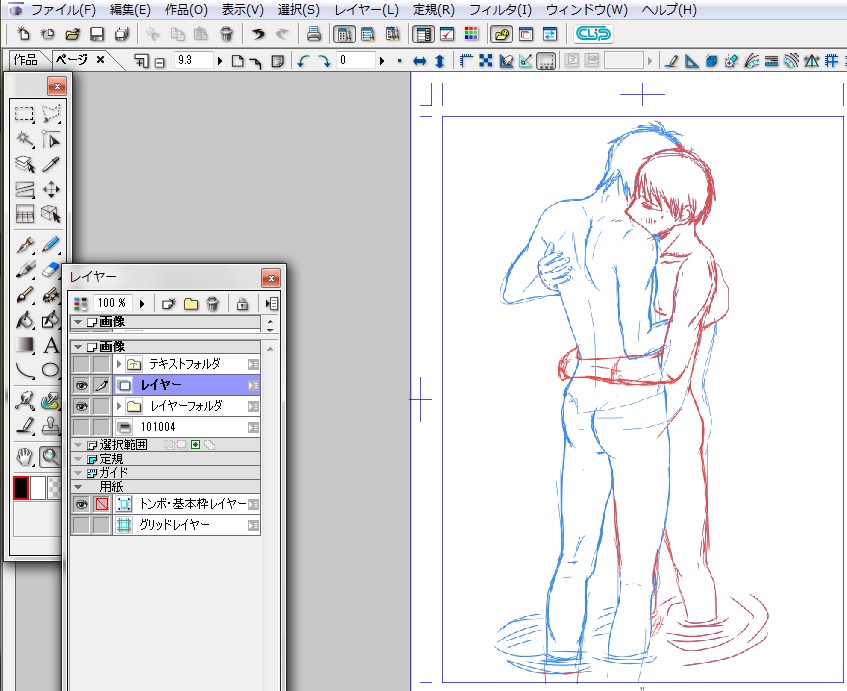Select the eyedropper tool
The height and width of the screenshot is (691, 847).
(51, 164)
